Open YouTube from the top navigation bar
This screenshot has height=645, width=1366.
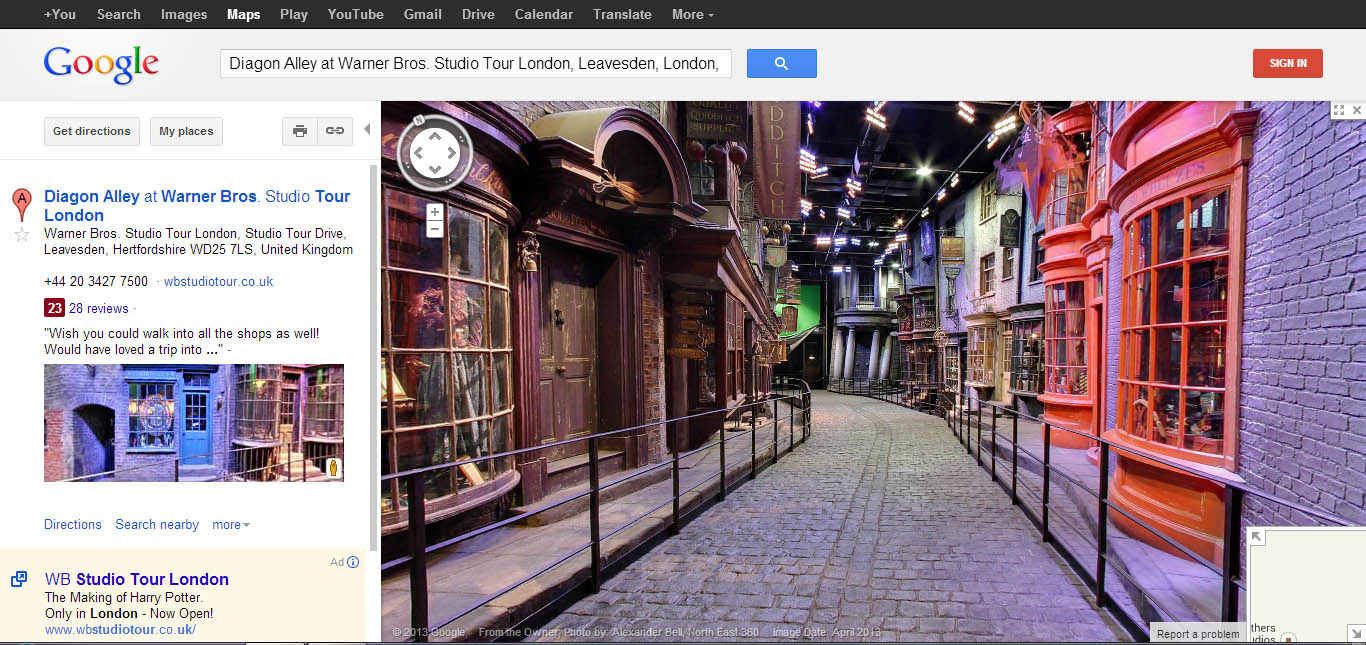click(x=355, y=14)
